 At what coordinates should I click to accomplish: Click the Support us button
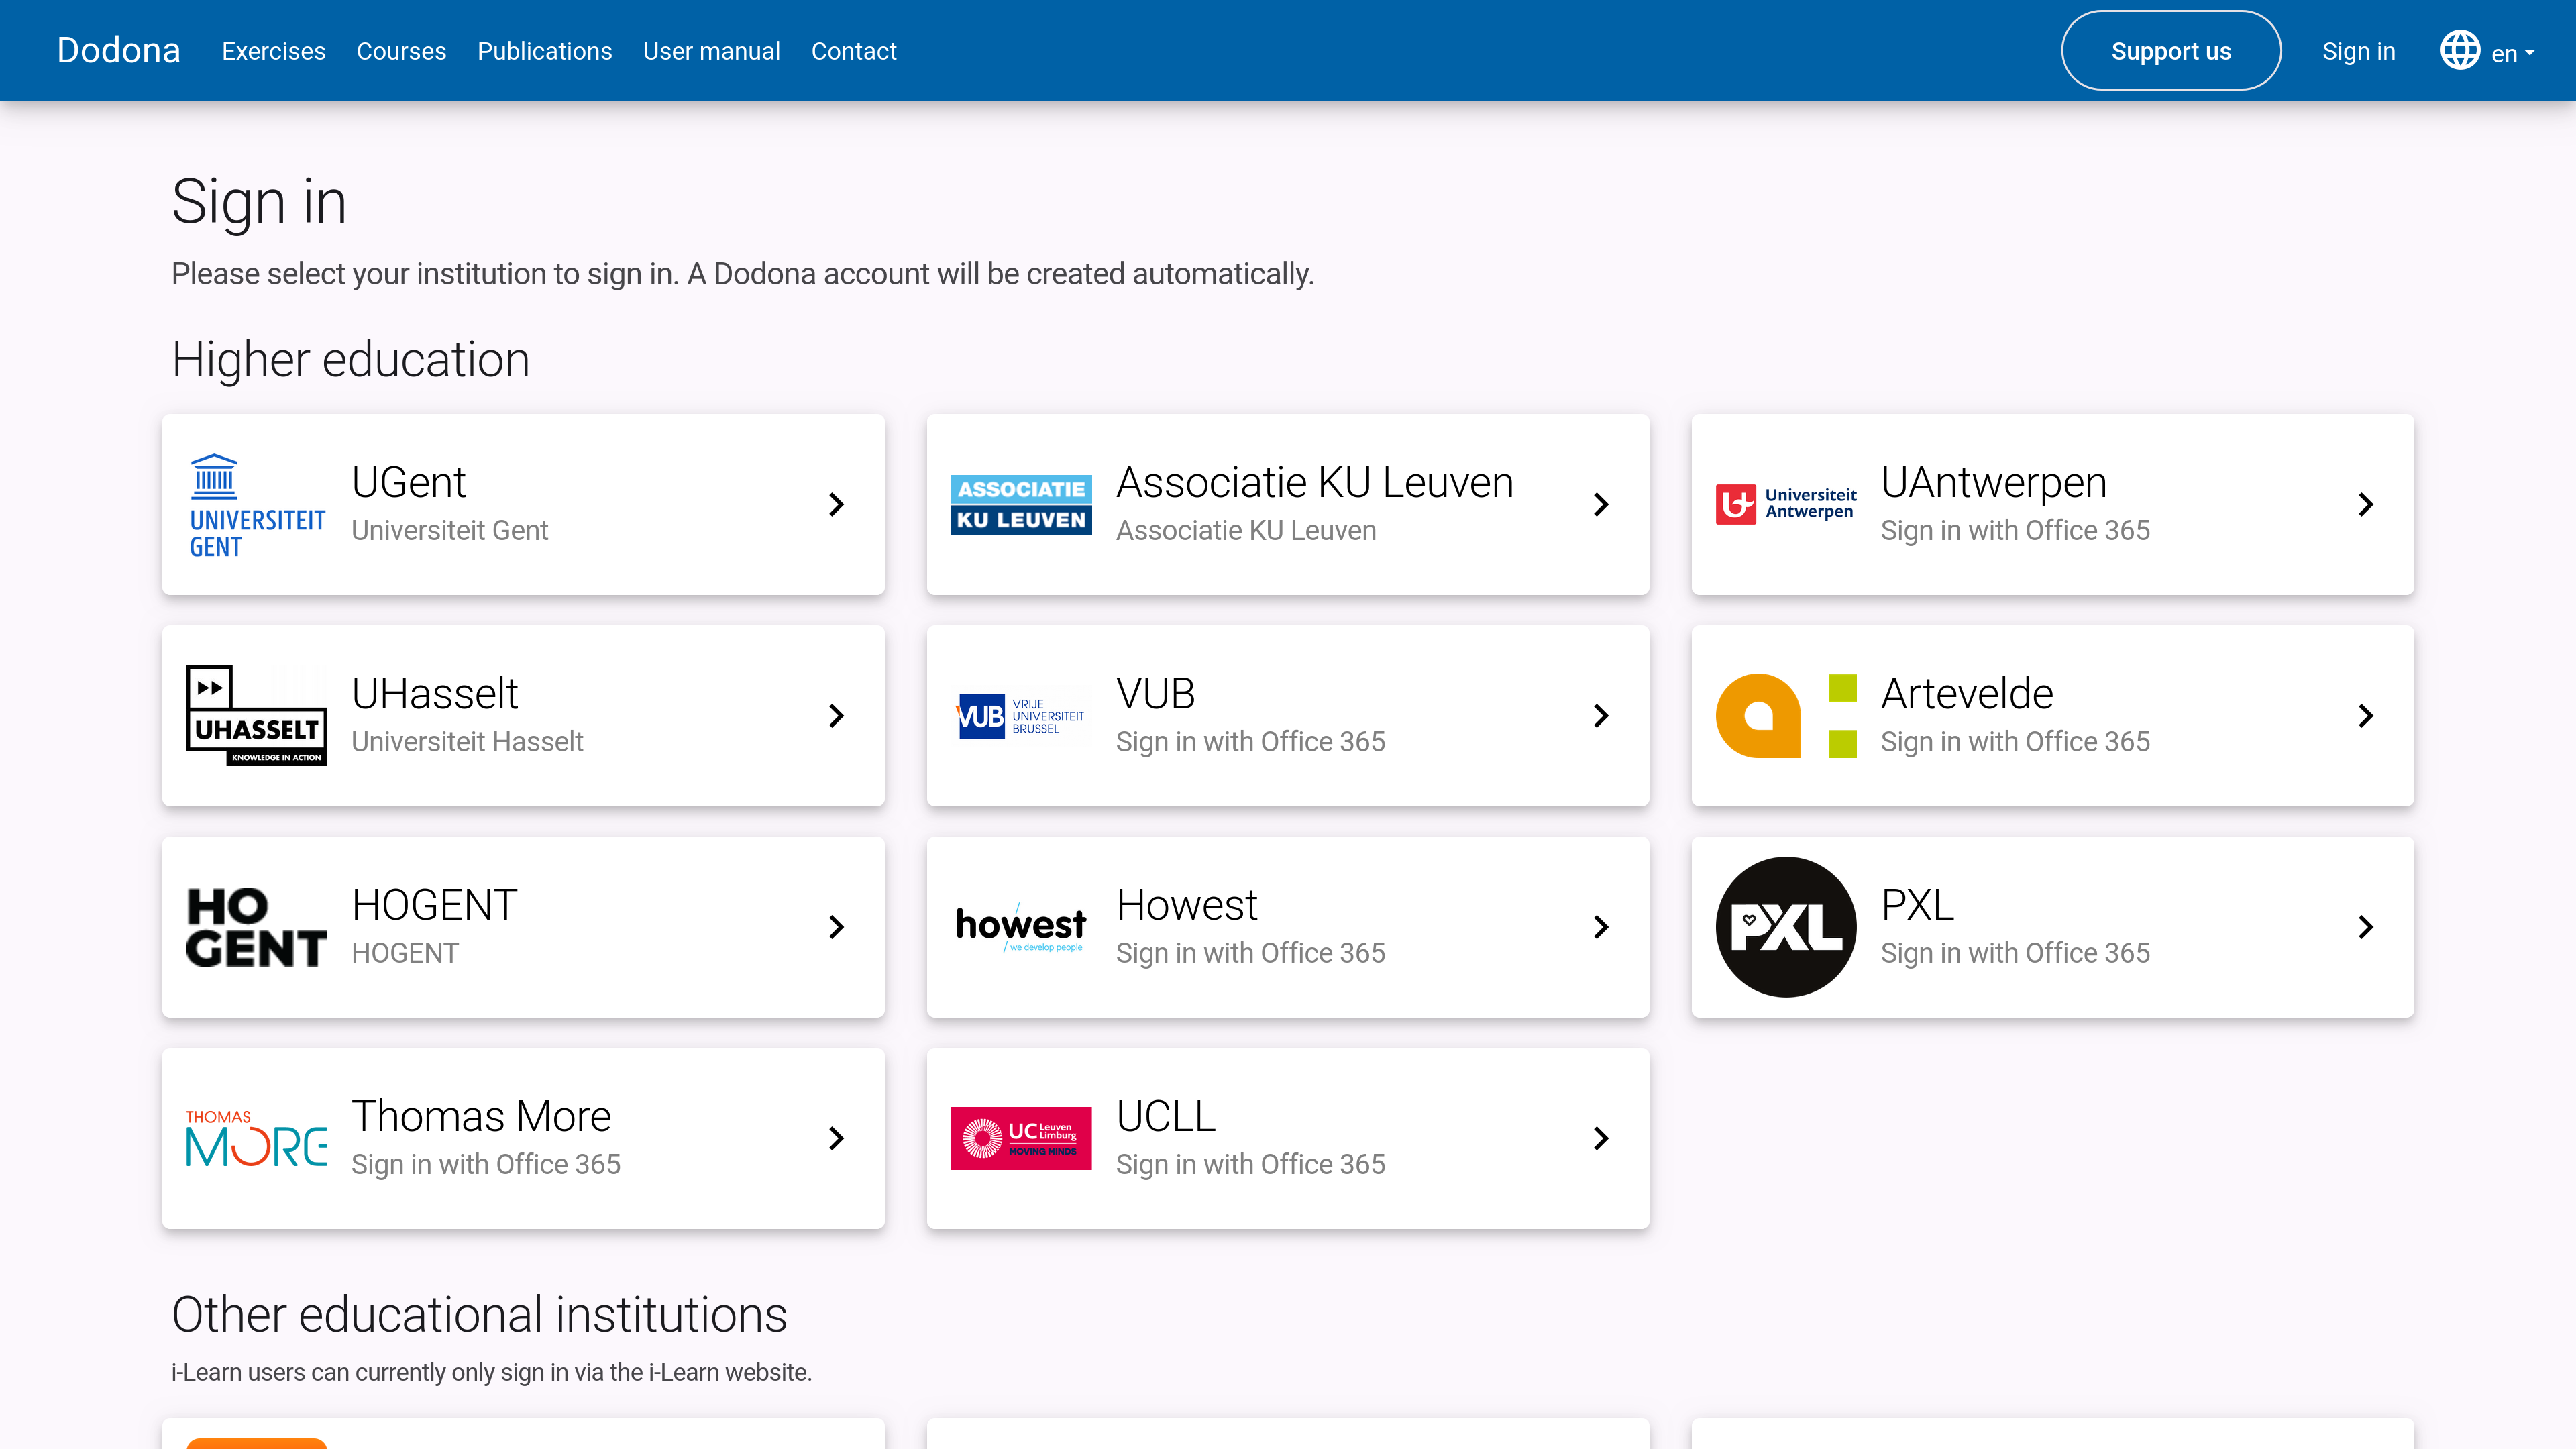point(2171,51)
